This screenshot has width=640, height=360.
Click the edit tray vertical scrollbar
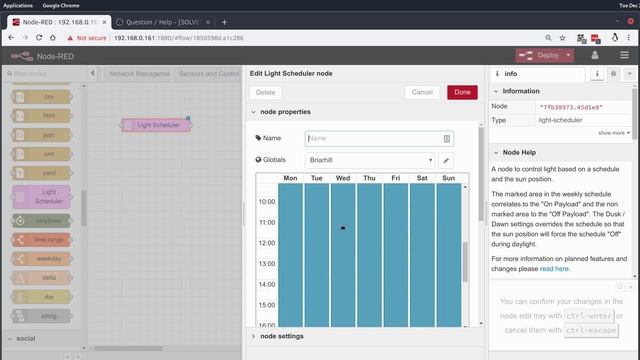coord(481,175)
